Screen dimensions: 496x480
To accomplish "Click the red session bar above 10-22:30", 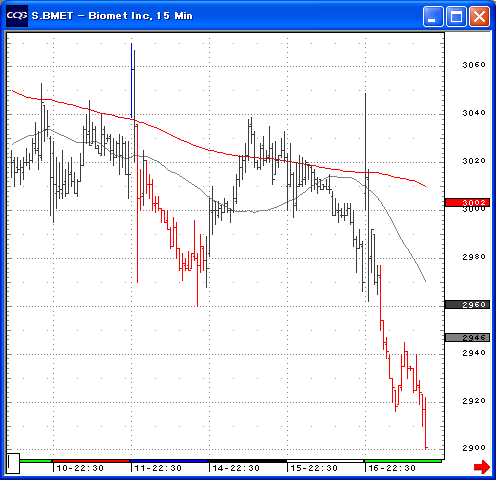I will click(x=91, y=461).
